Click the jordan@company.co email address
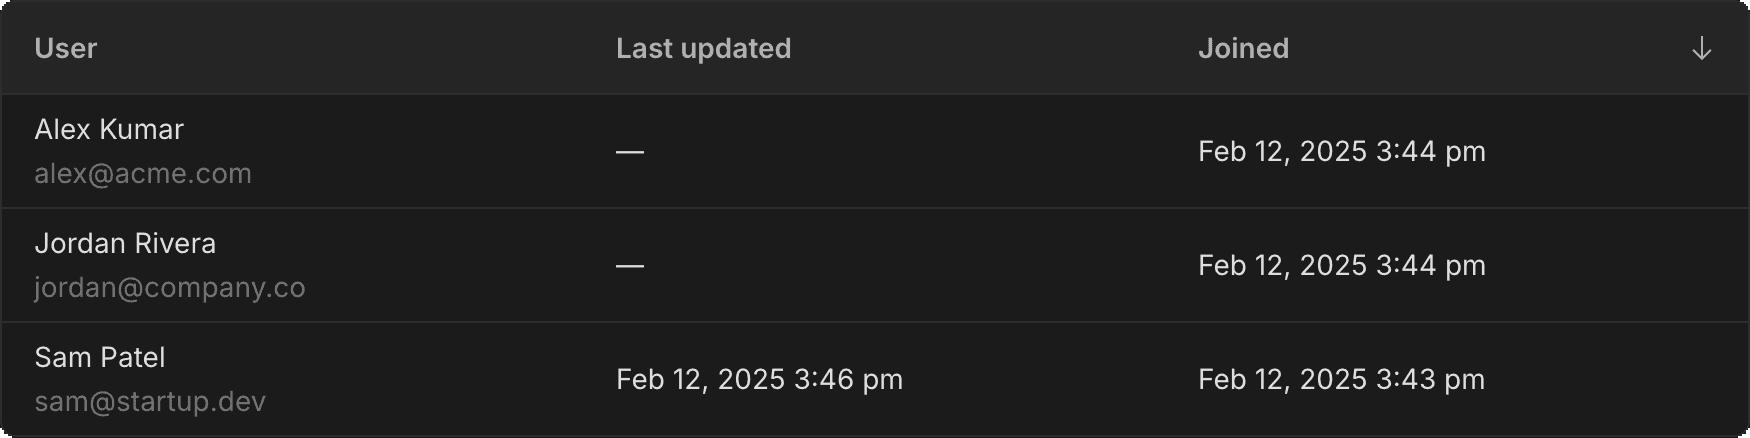The height and width of the screenshot is (438, 1750). (x=170, y=288)
